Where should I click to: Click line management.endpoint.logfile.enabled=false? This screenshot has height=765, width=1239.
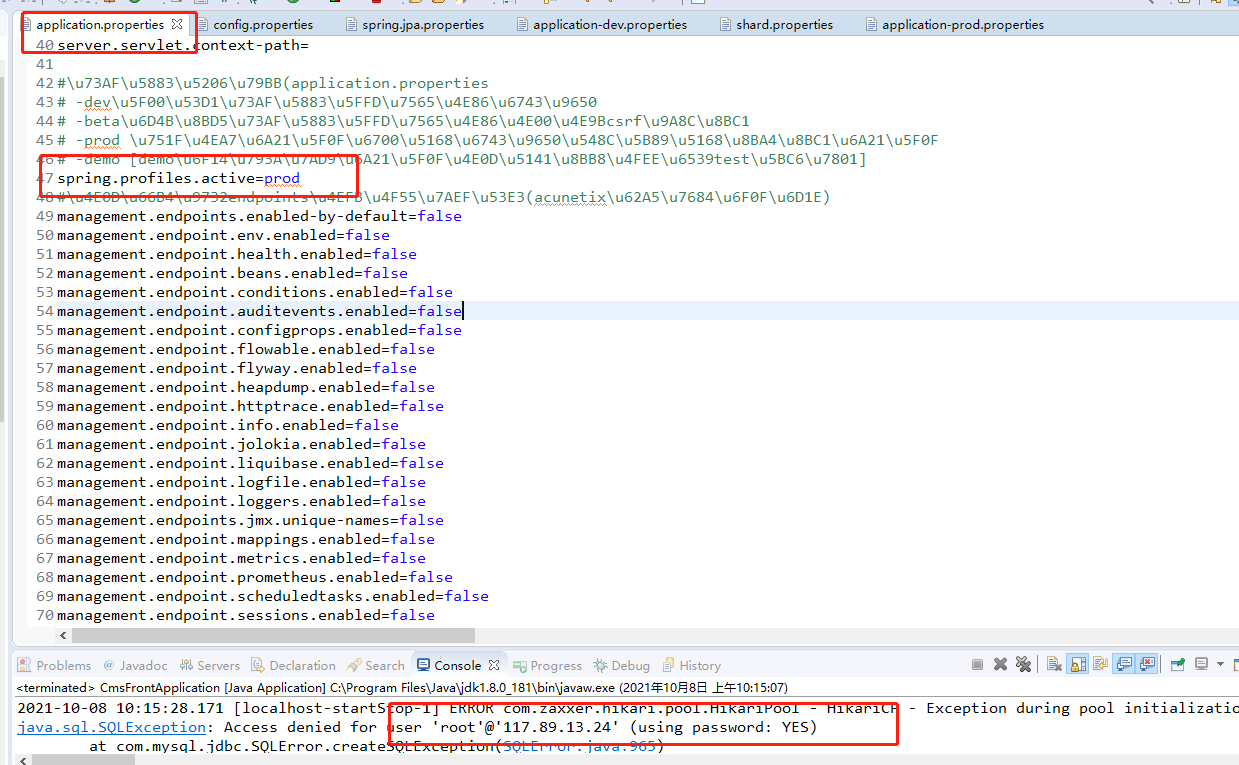click(x=241, y=482)
